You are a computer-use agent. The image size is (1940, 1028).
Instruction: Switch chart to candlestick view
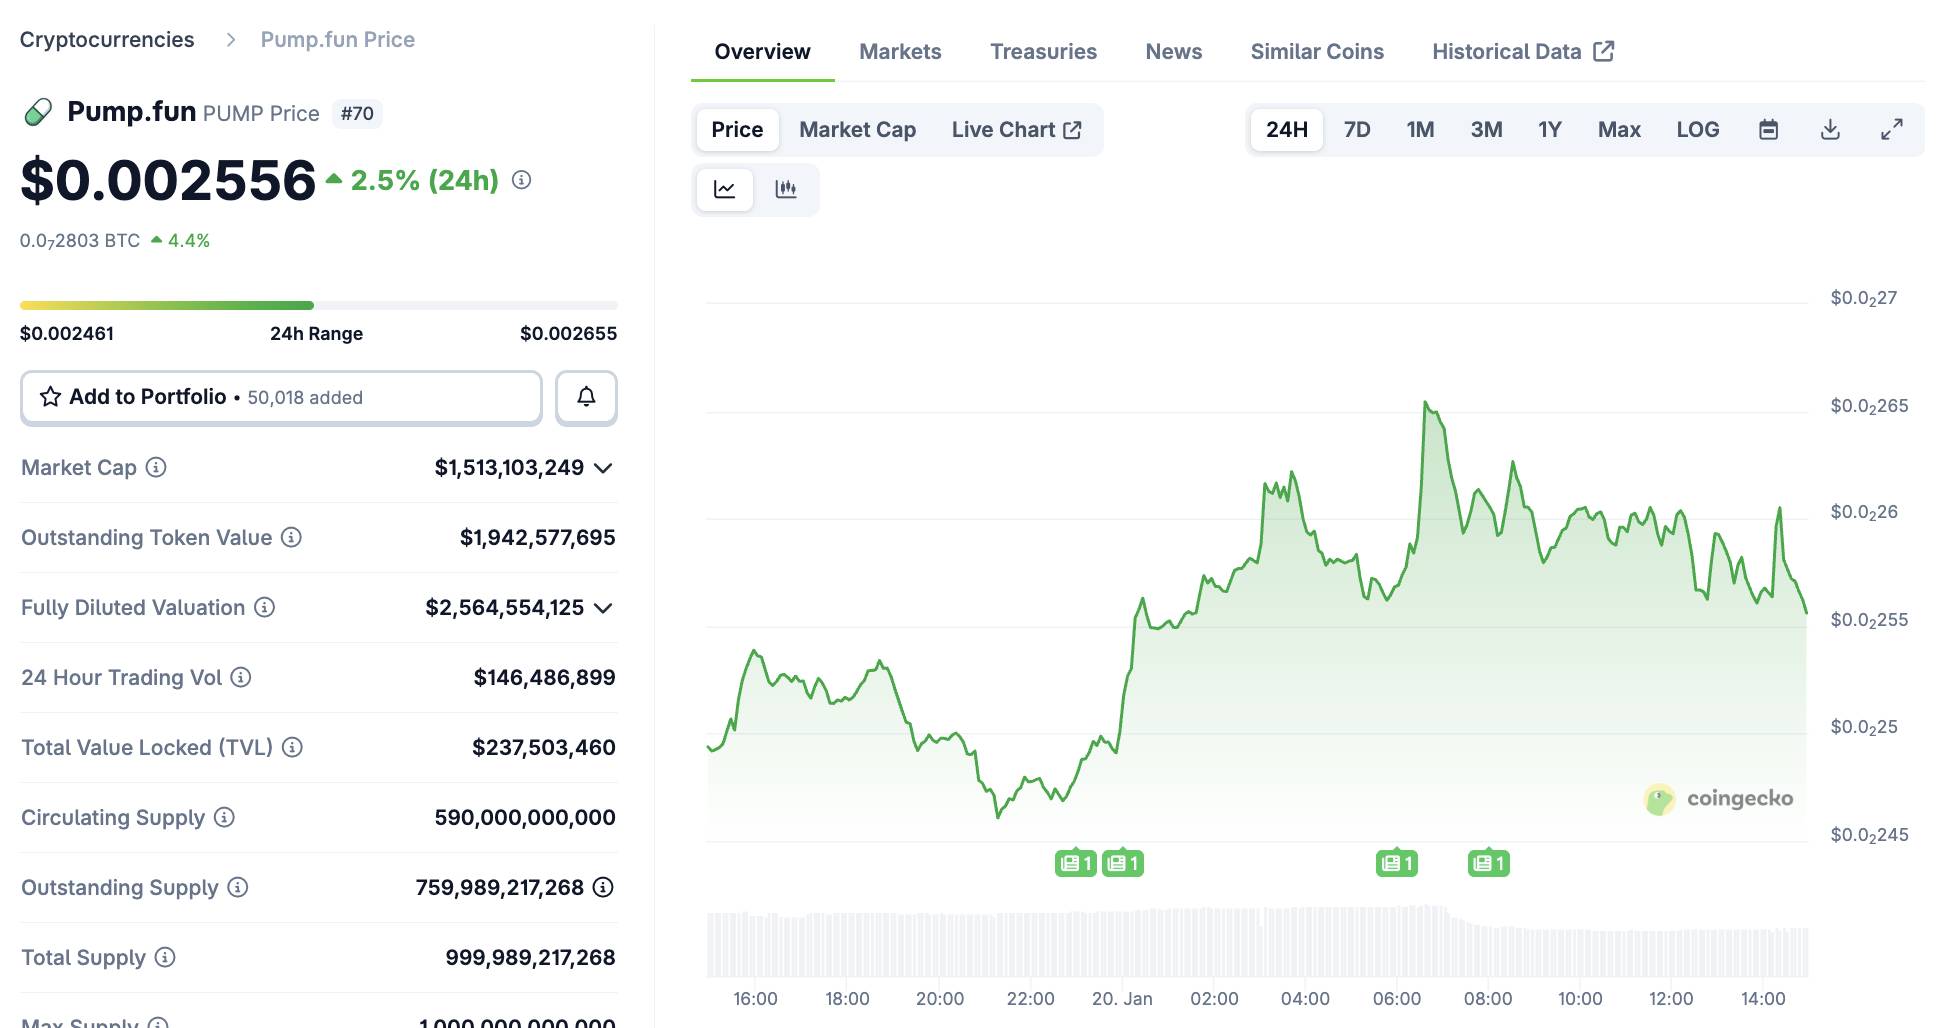point(786,188)
